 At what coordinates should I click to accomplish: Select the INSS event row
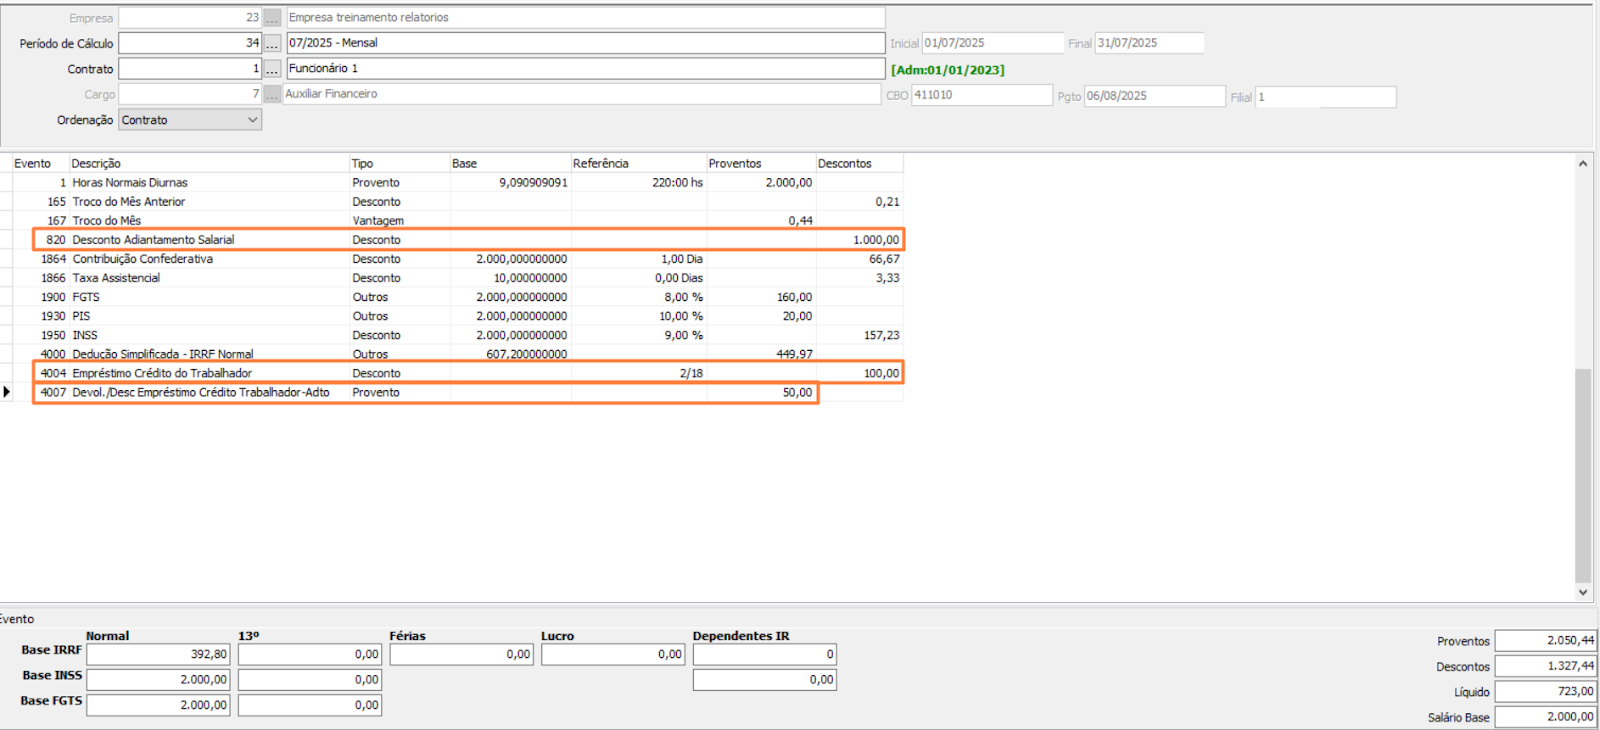457,335
